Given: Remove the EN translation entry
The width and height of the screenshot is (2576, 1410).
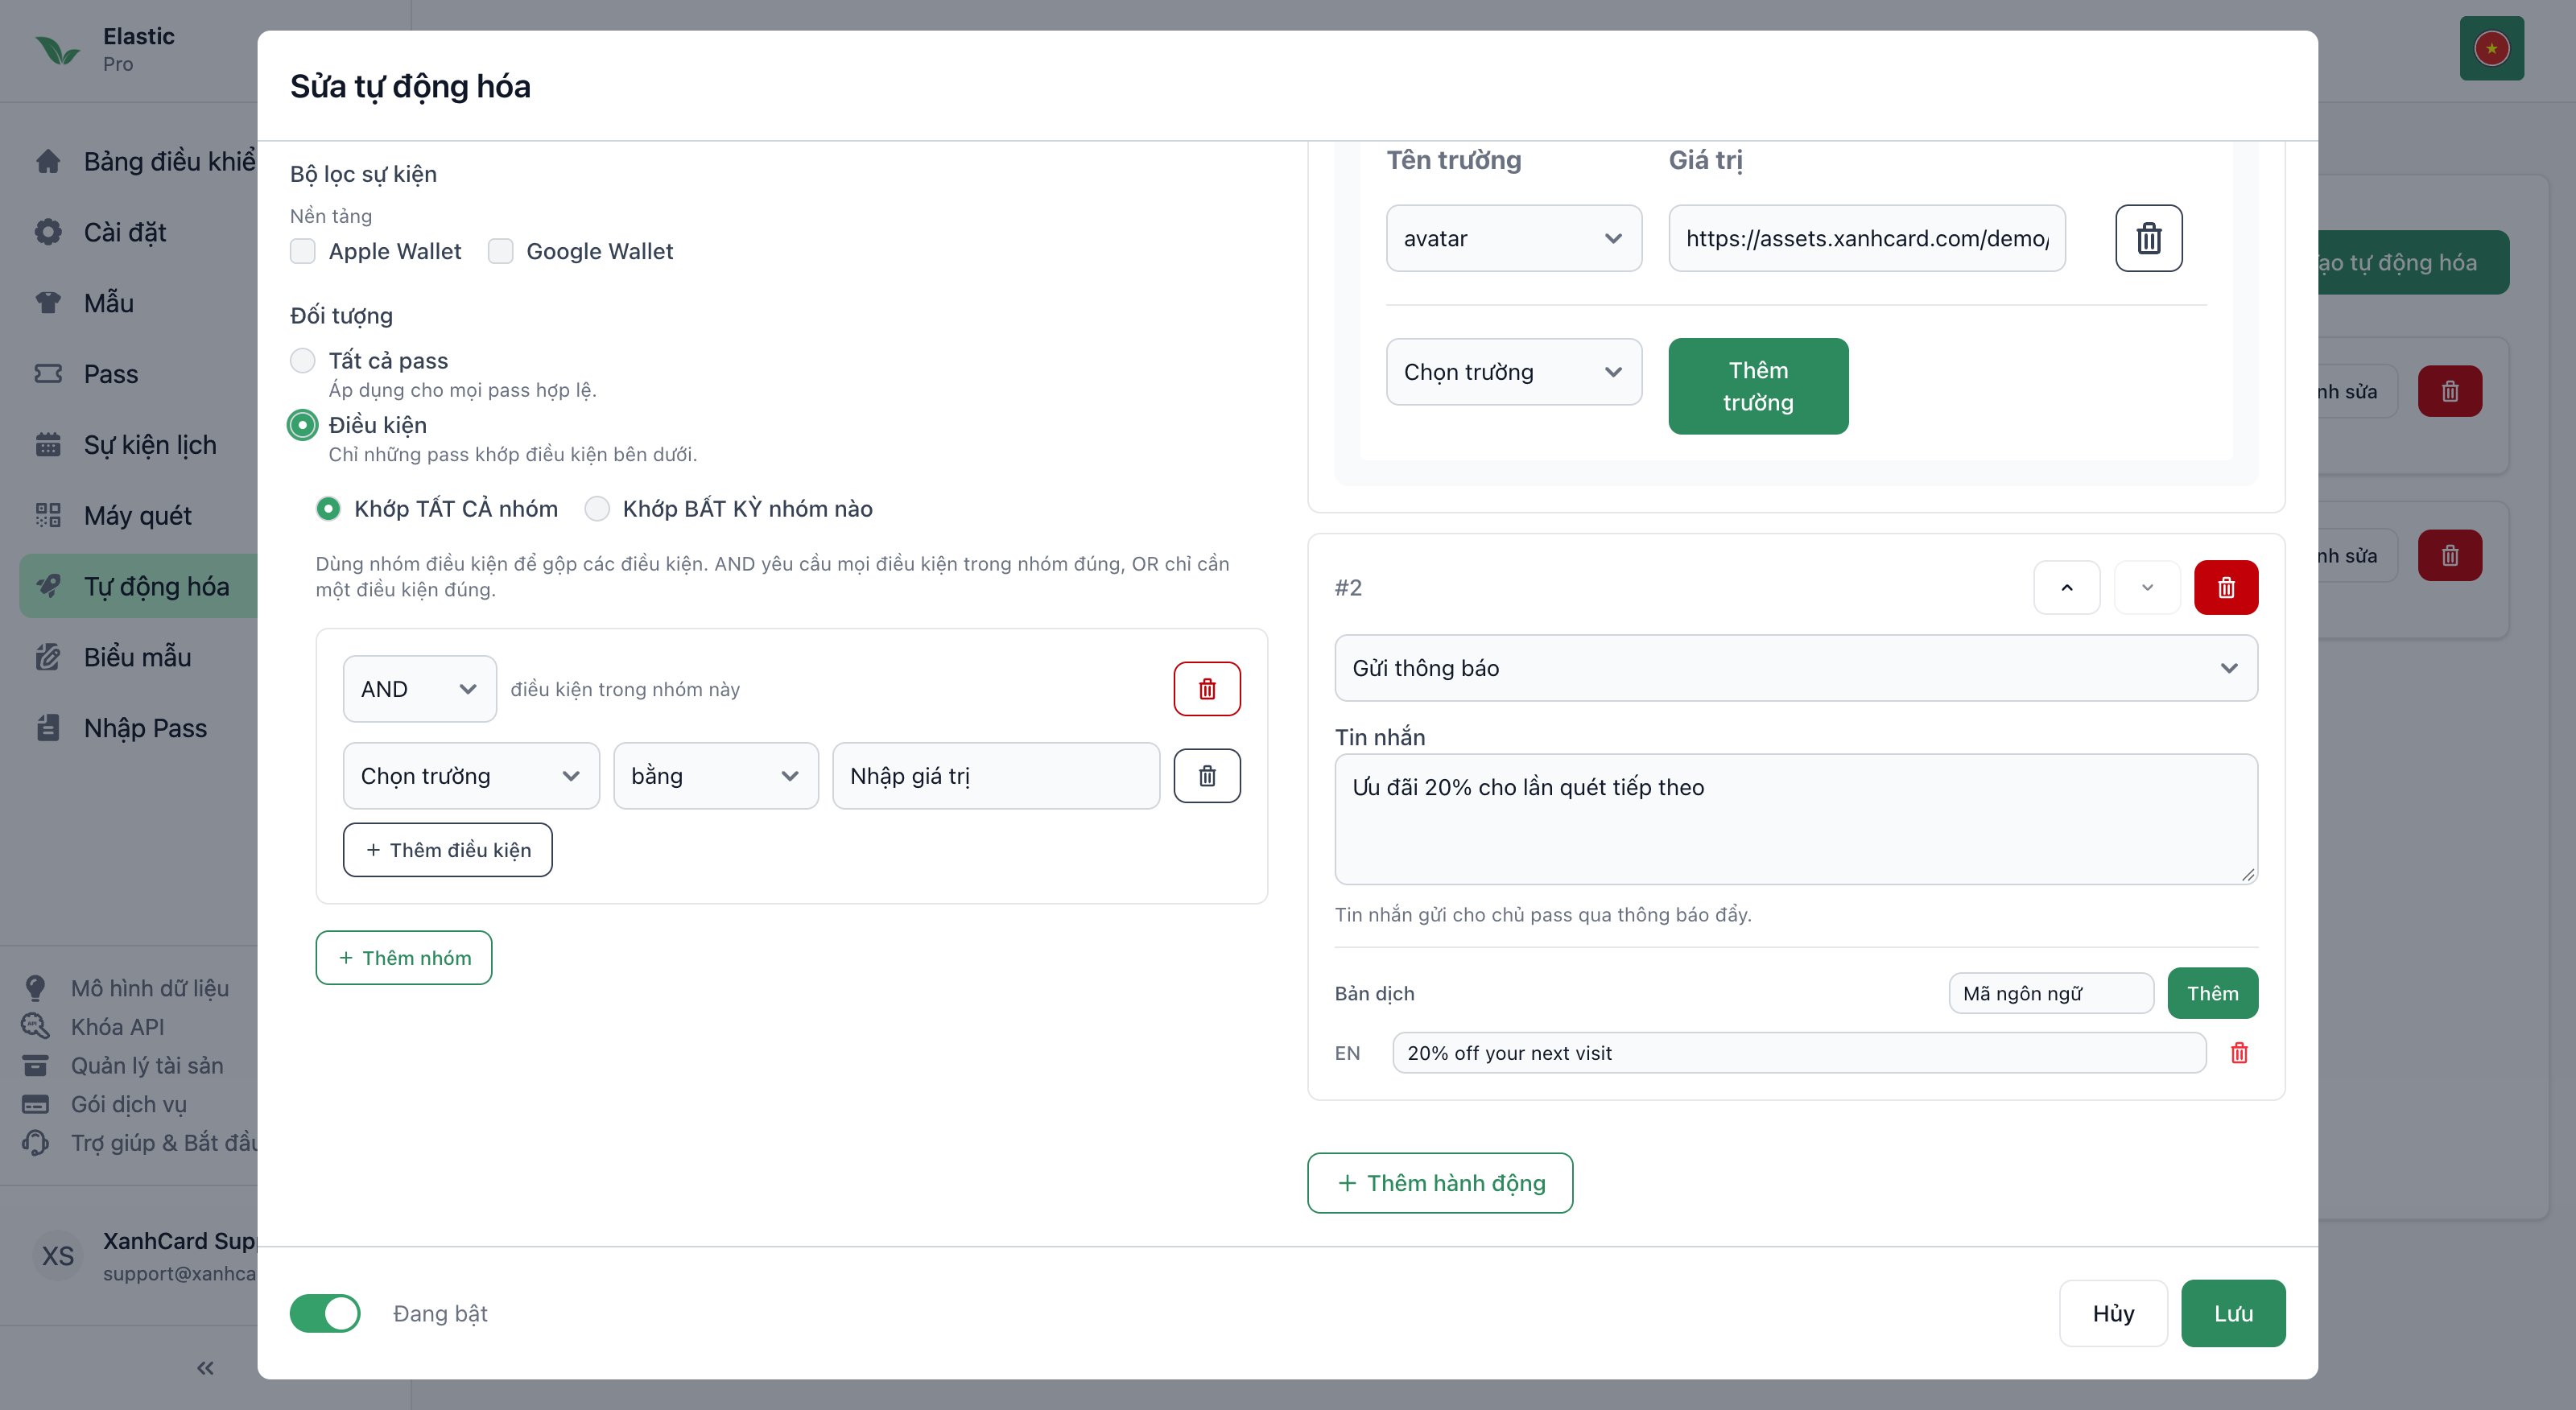Looking at the screenshot, I should (x=2239, y=1053).
